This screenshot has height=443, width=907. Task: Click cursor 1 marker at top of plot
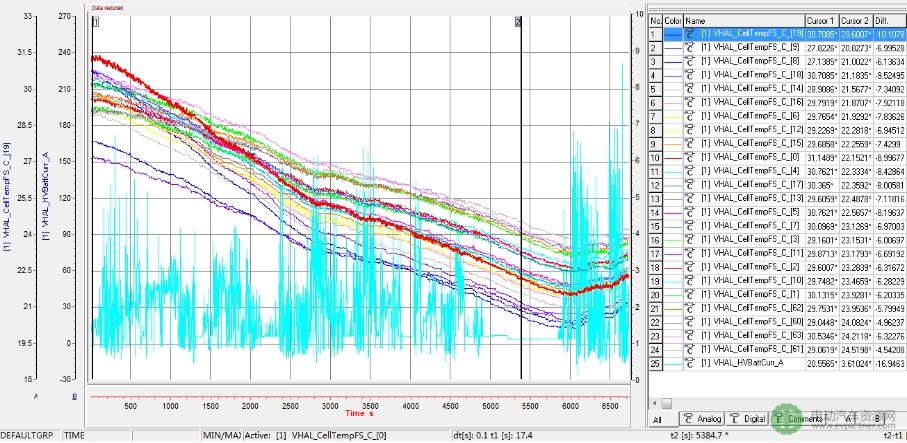[96, 21]
